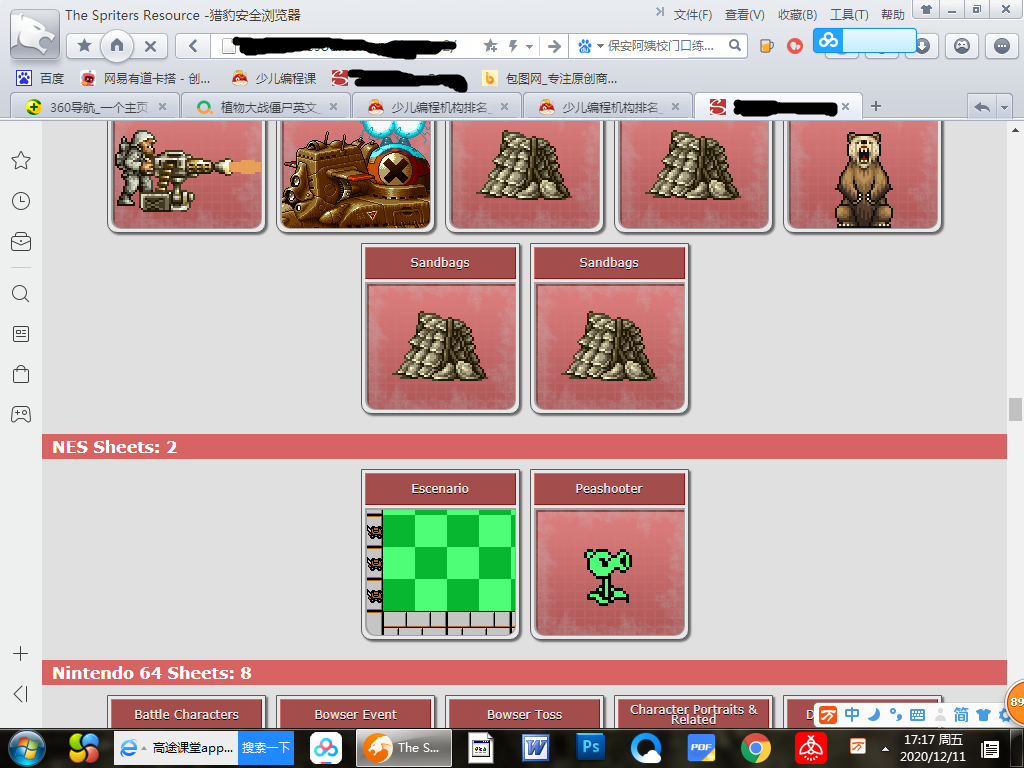Add sidebar app with plus icon
This screenshot has width=1024, height=768.
point(21,654)
